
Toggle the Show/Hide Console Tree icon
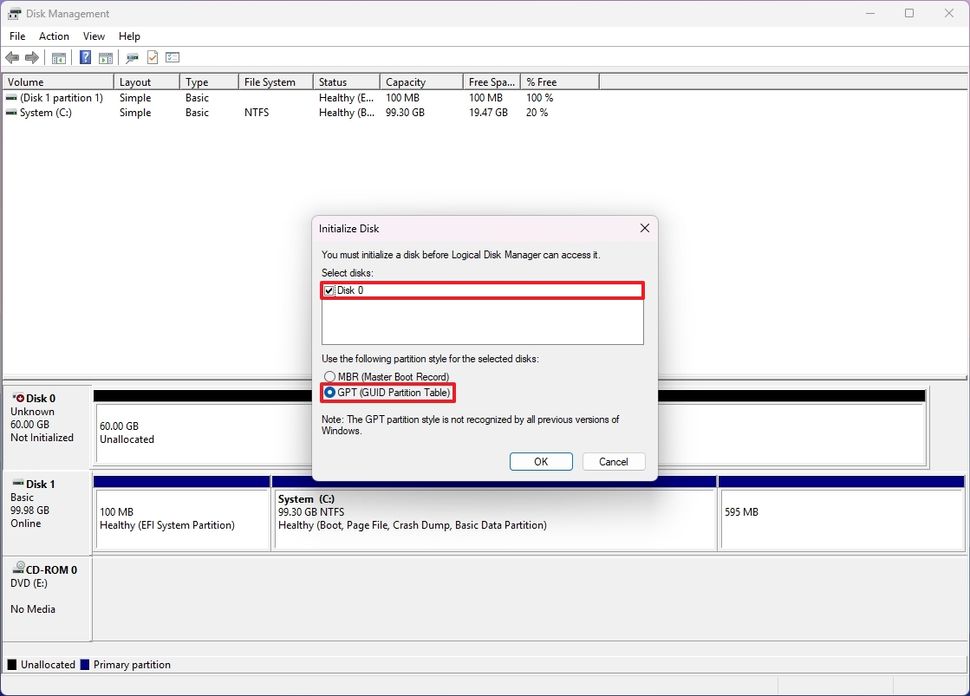pyautogui.click(x=58, y=57)
